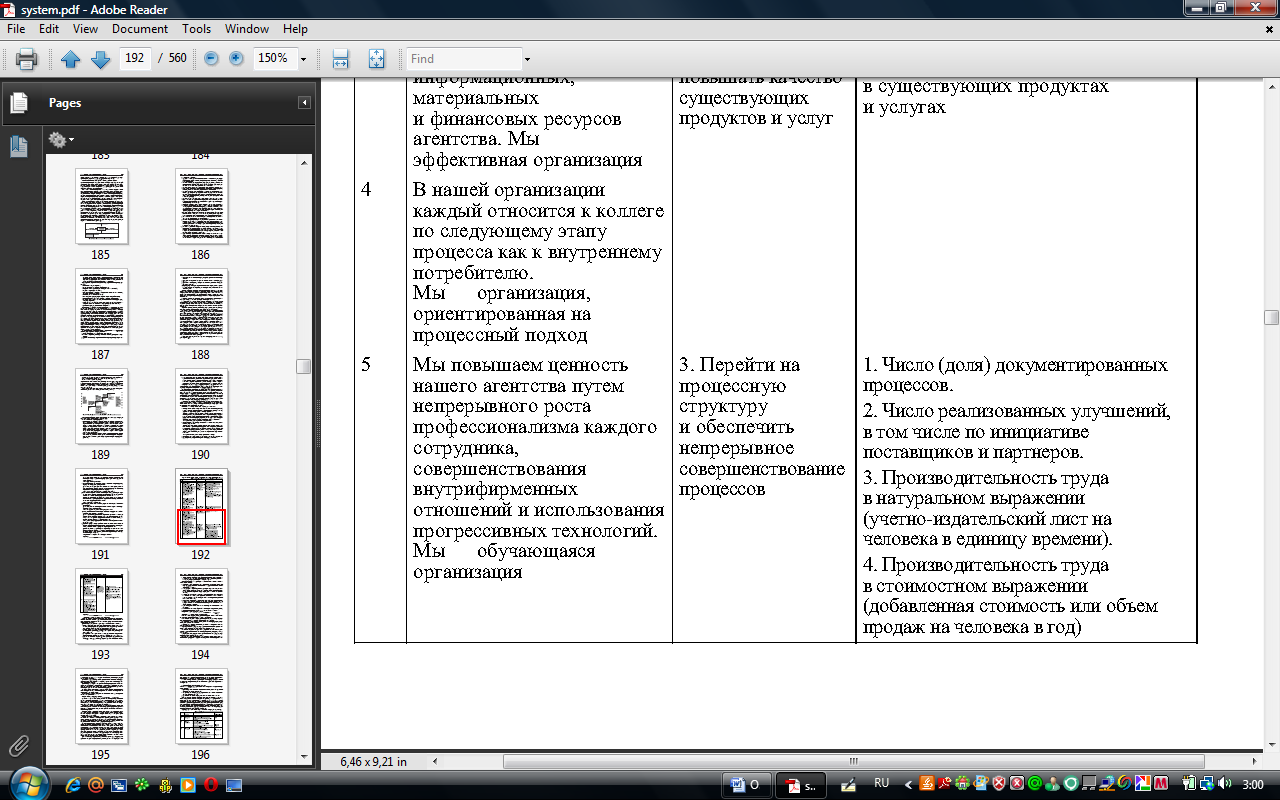This screenshot has height=800, width=1280.
Task: Open the Bookmarks panel icon
Action: point(18,146)
